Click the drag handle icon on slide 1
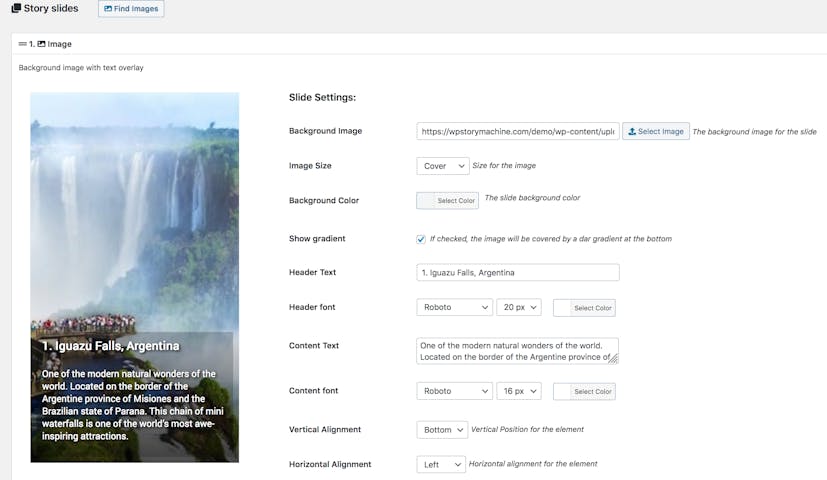The width and height of the screenshot is (827, 480). [x=23, y=44]
